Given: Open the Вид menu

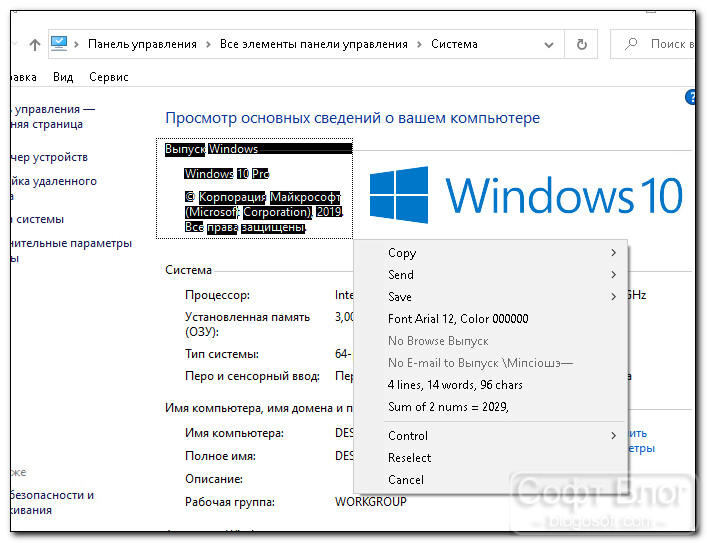Looking at the screenshot, I should tap(63, 77).
